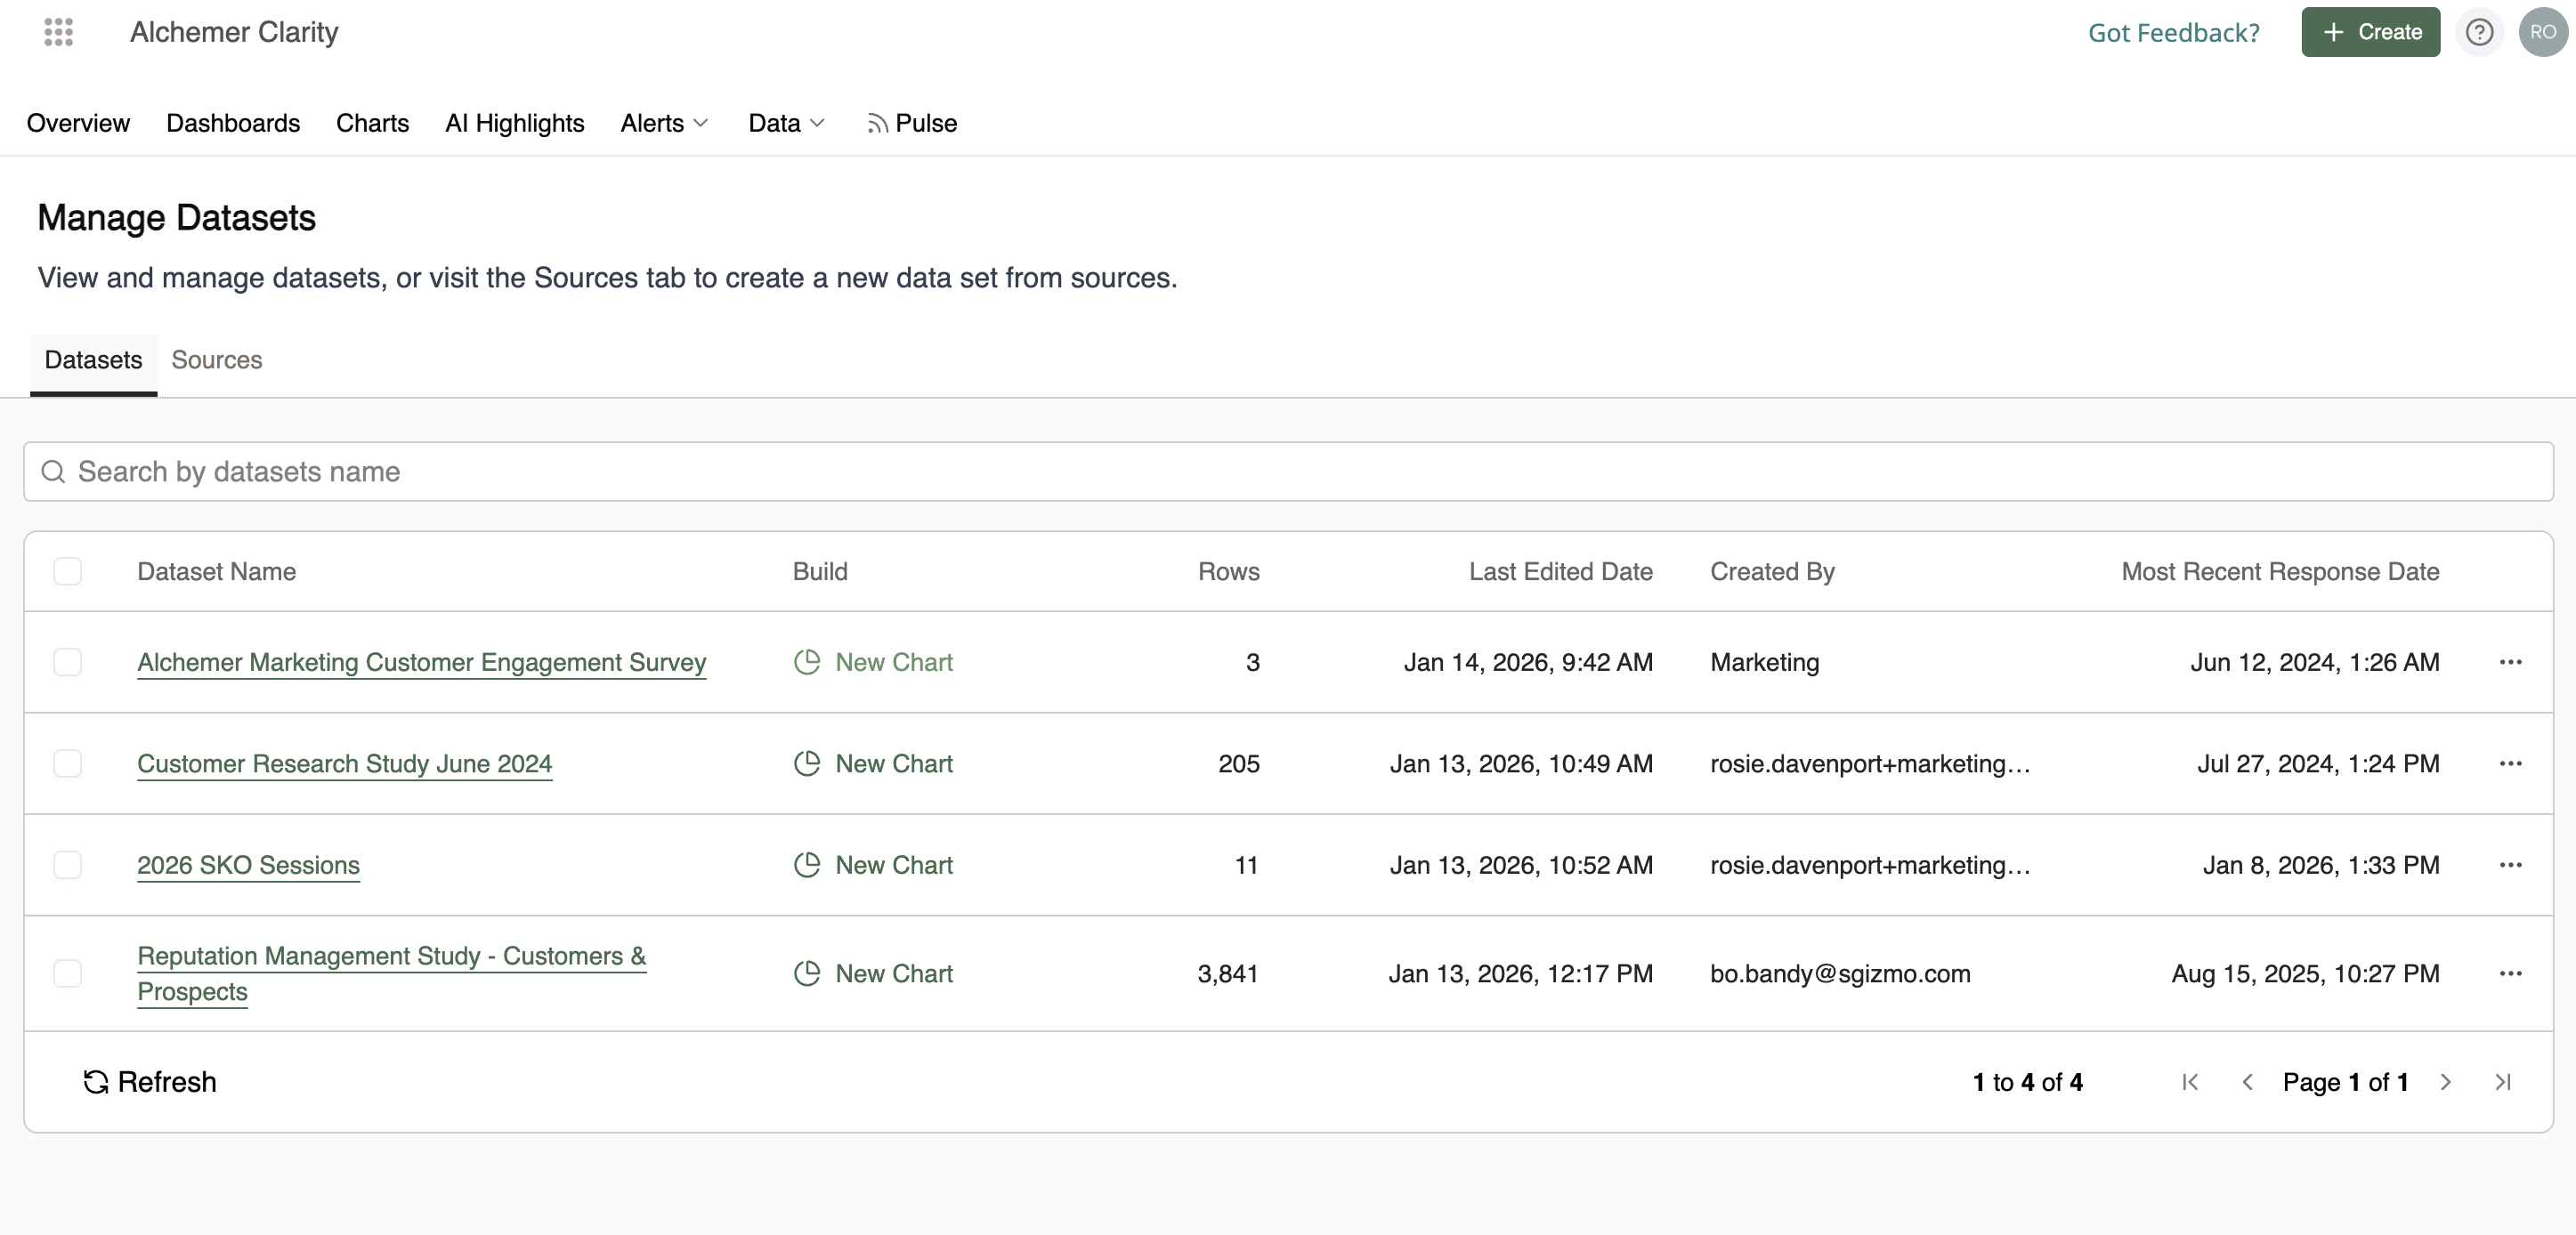Image resolution: width=2576 pixels, height=1235 pixels.
Task: Toggle the select-all datasets checkbox
Action: coord(67,571)
